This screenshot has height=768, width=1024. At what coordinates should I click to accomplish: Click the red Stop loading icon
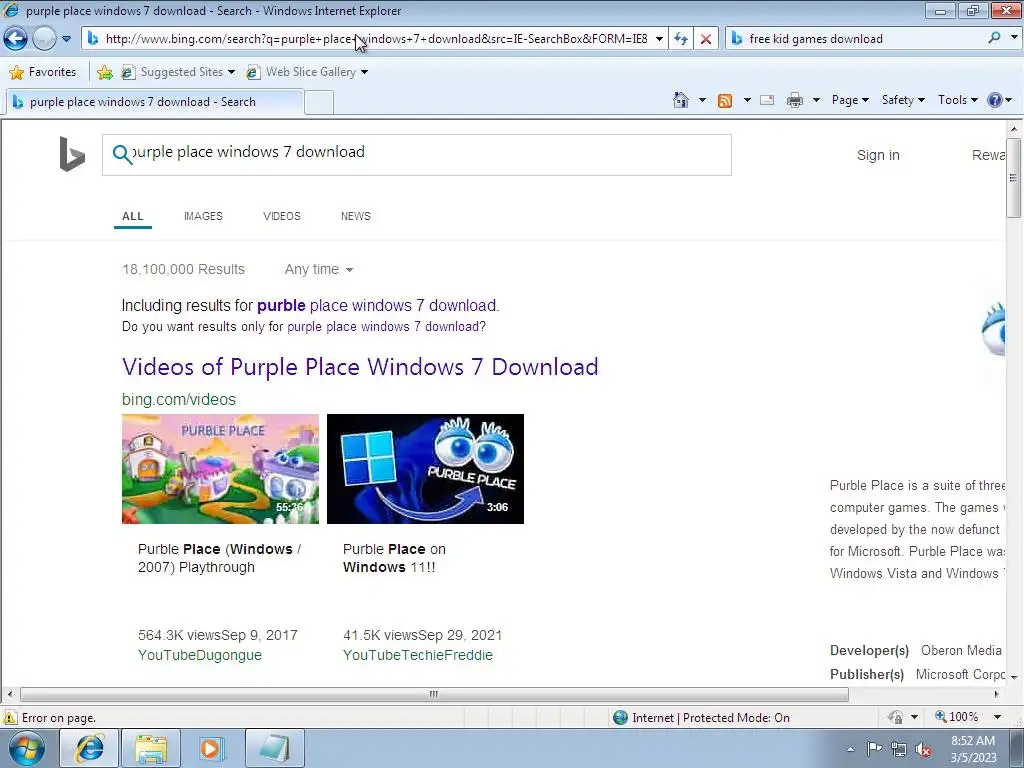705,39
